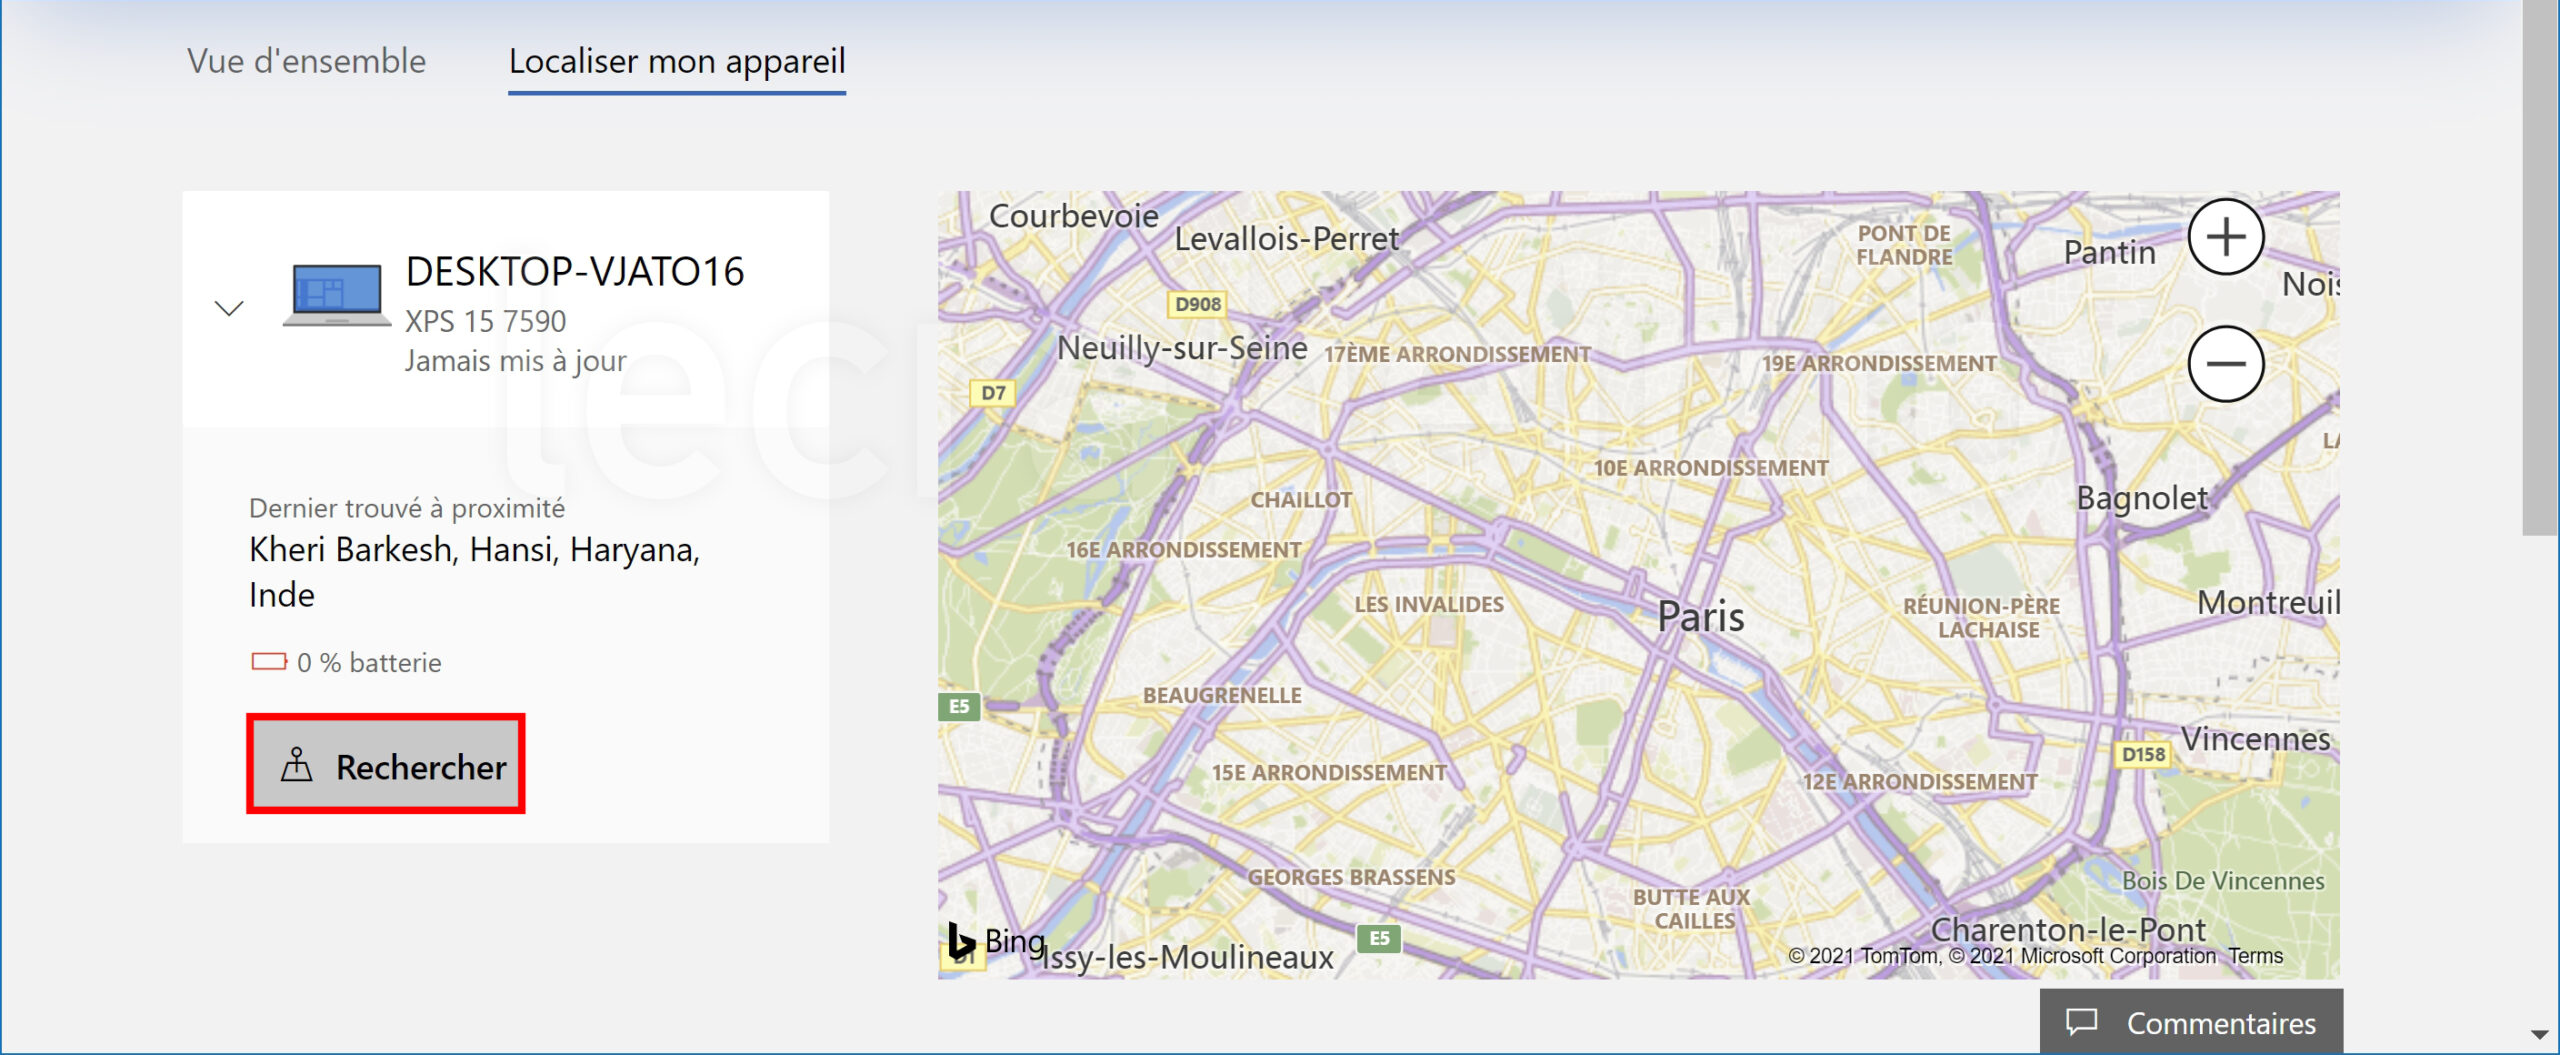The height and width of the screenshot is (1055, 2560).
Task: Click the Montreuil label on the map
Action: [x=2268, y=602]
